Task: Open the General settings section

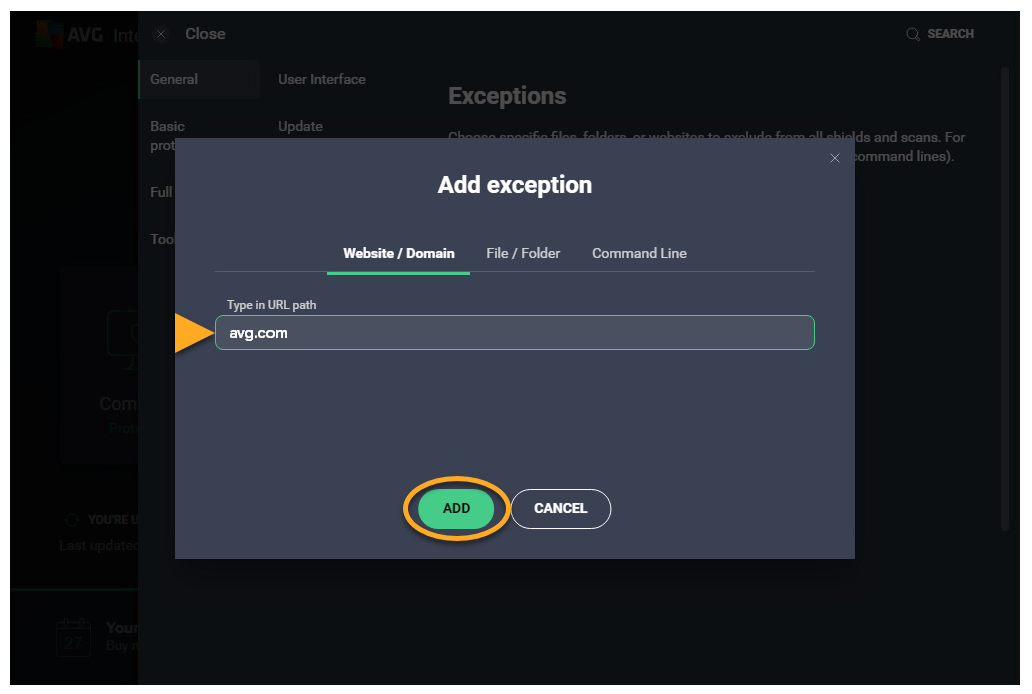Action: tap(174, 79)
